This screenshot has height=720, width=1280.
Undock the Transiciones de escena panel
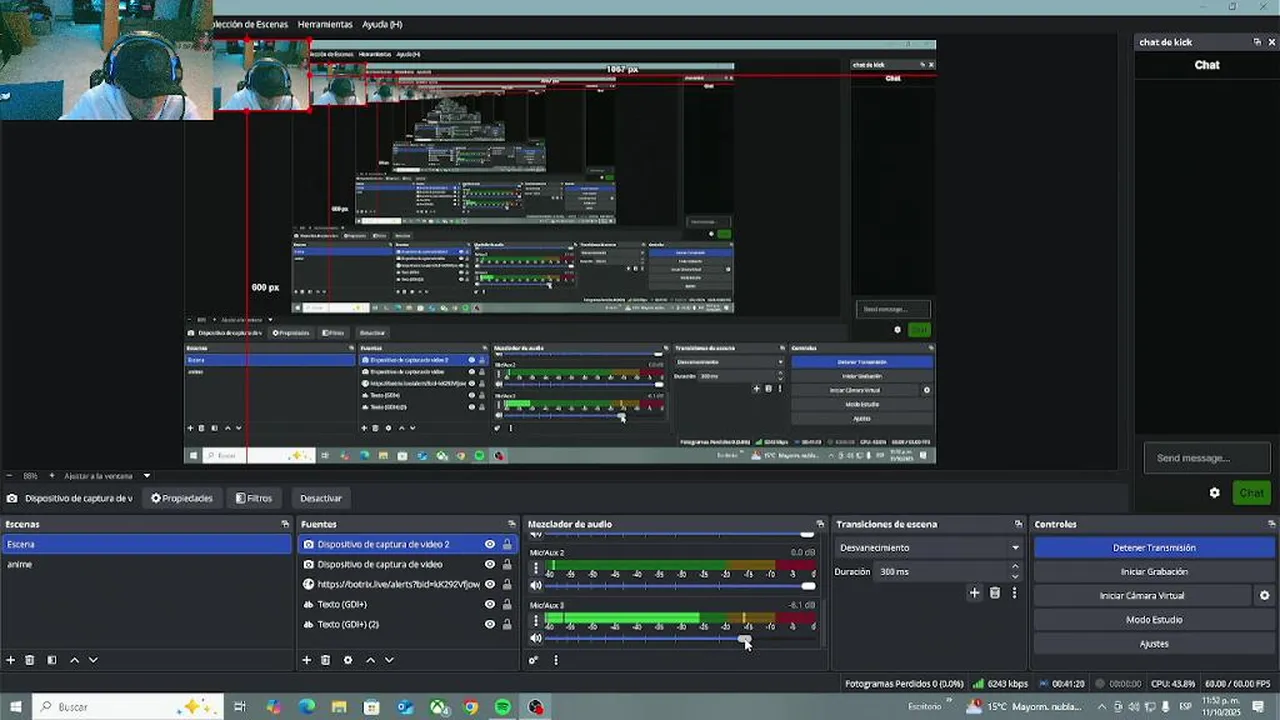(1019, 524)
